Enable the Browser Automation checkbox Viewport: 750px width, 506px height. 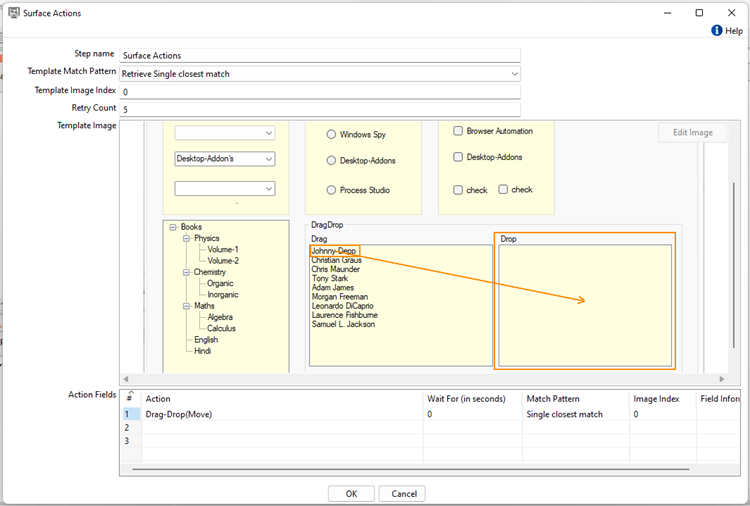(458, 131)
